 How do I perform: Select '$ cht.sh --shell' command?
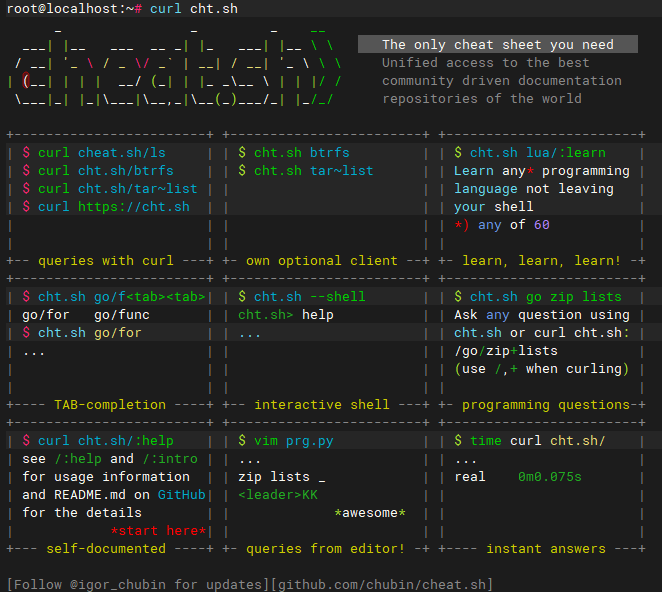coord(301,296)
